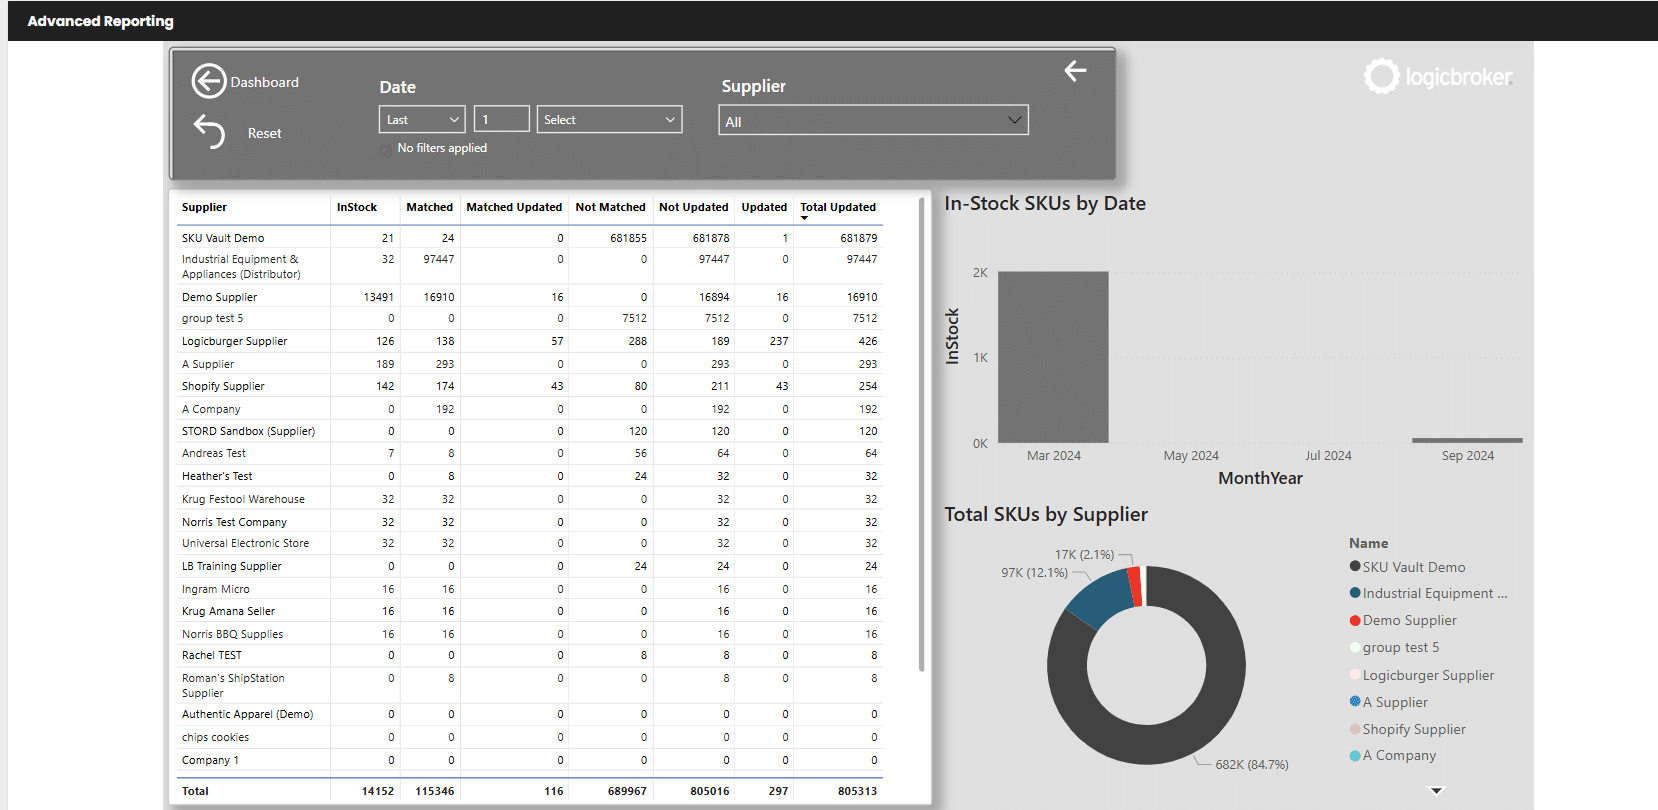Select the 'Heather's Test' table row

pyautogui.click(x=530, y=476)
